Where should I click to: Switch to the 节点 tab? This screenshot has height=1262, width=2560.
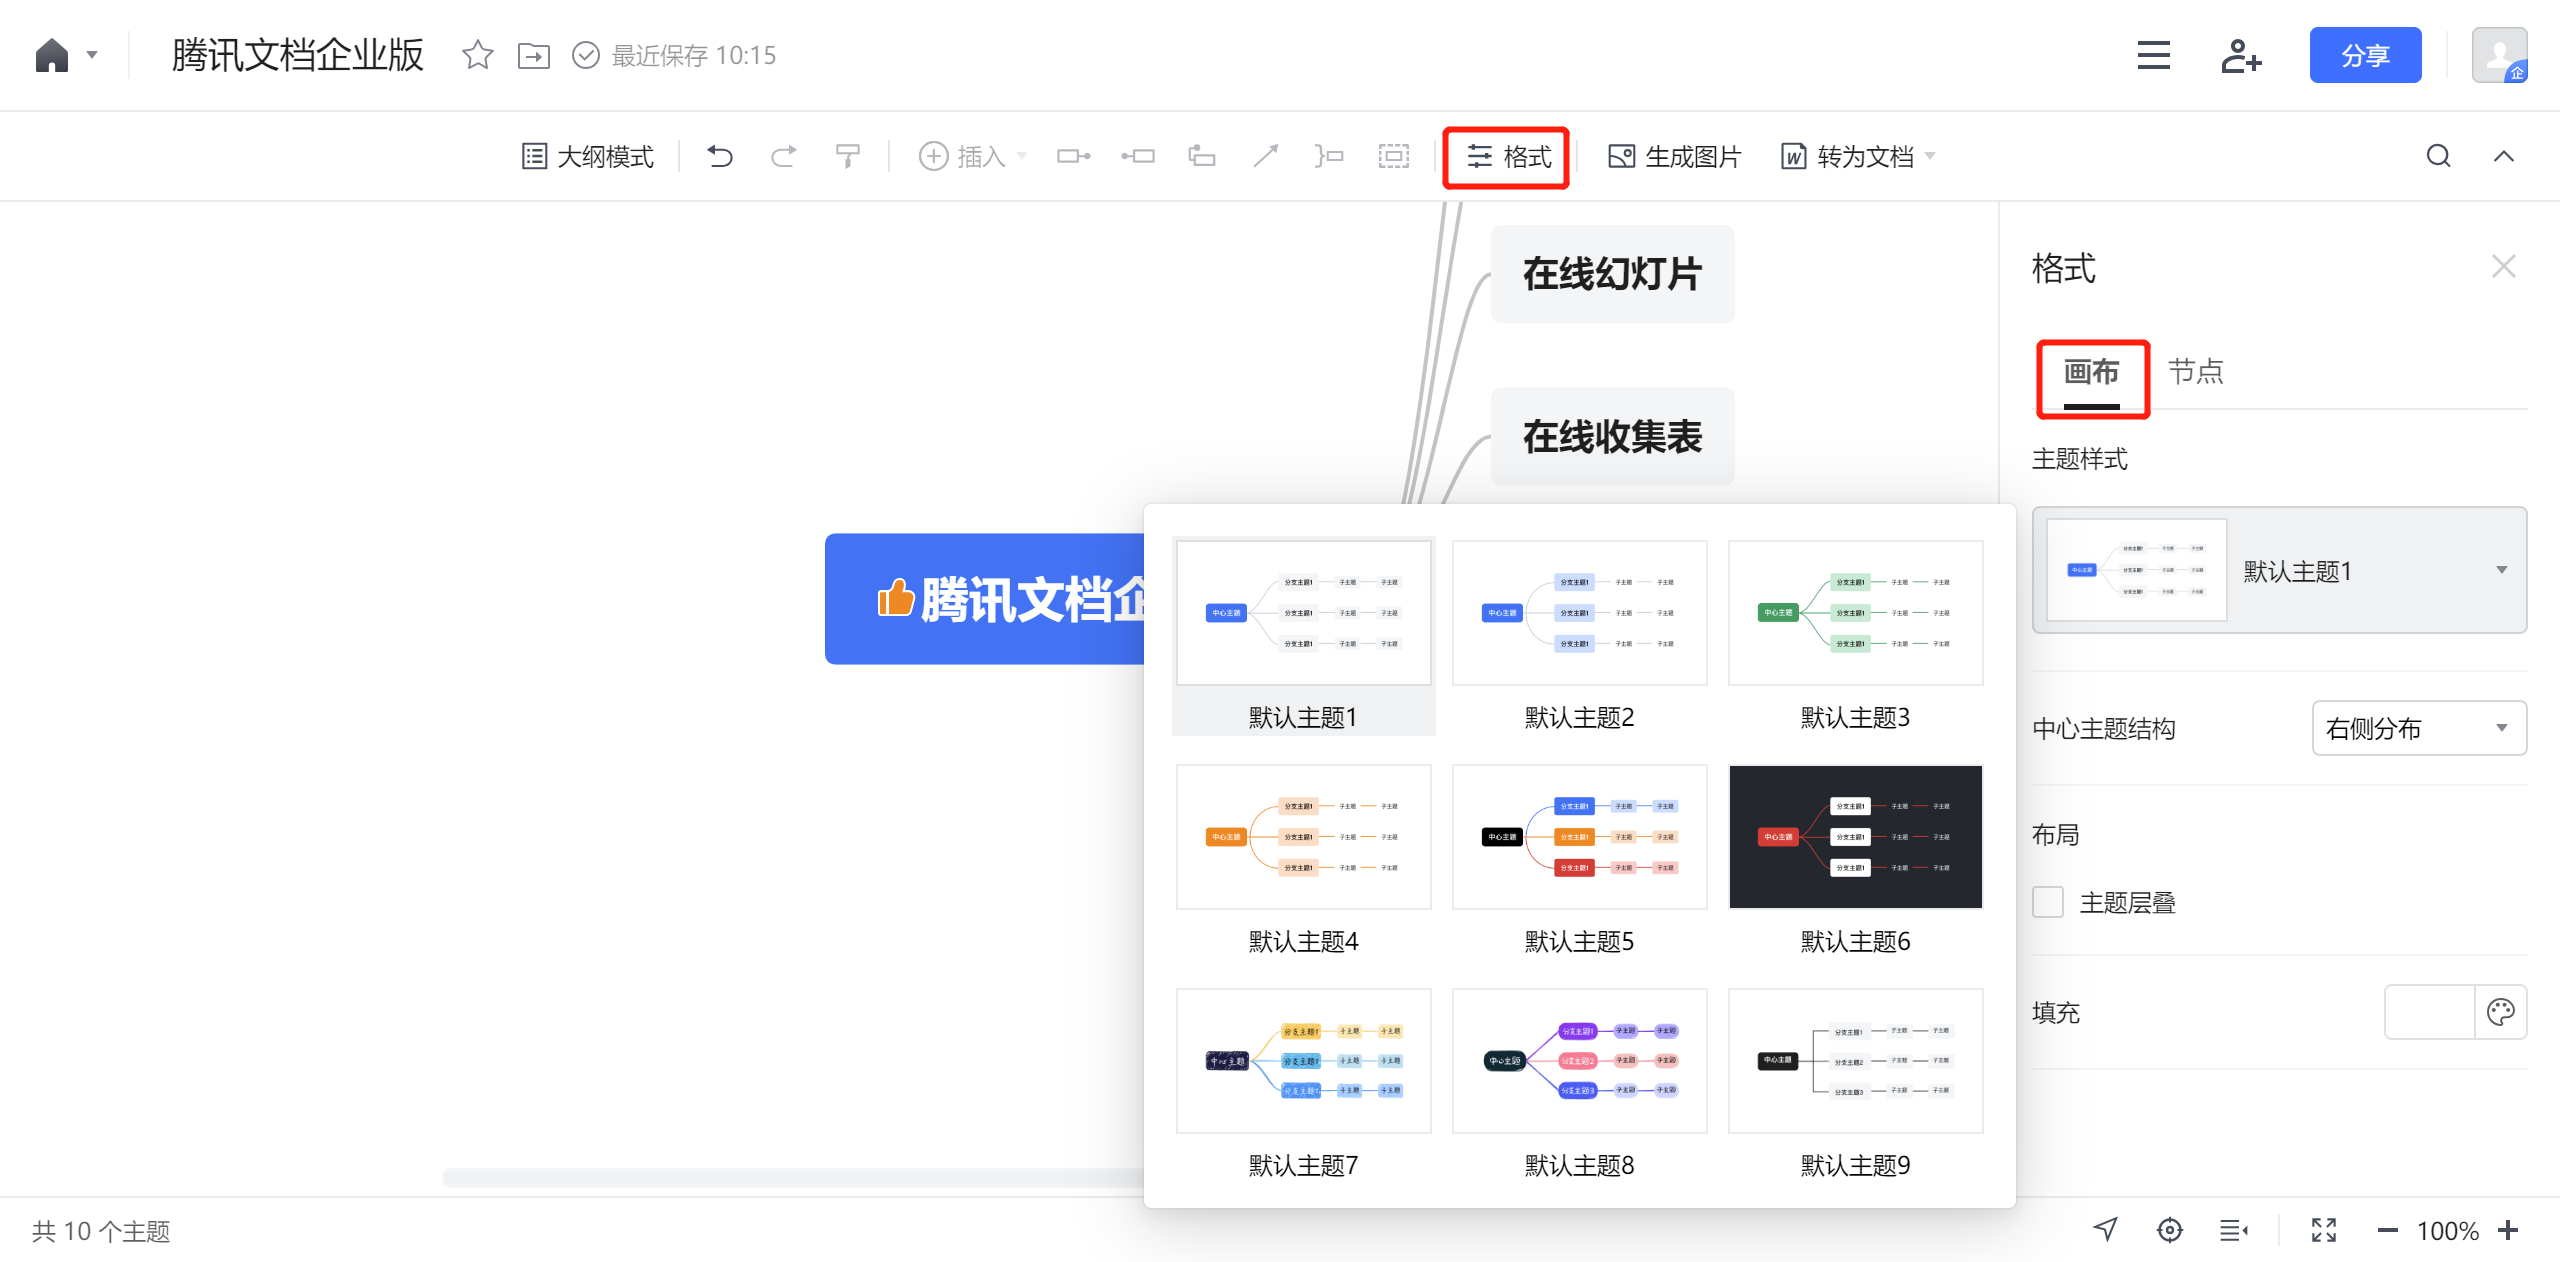pos(2195,372)
